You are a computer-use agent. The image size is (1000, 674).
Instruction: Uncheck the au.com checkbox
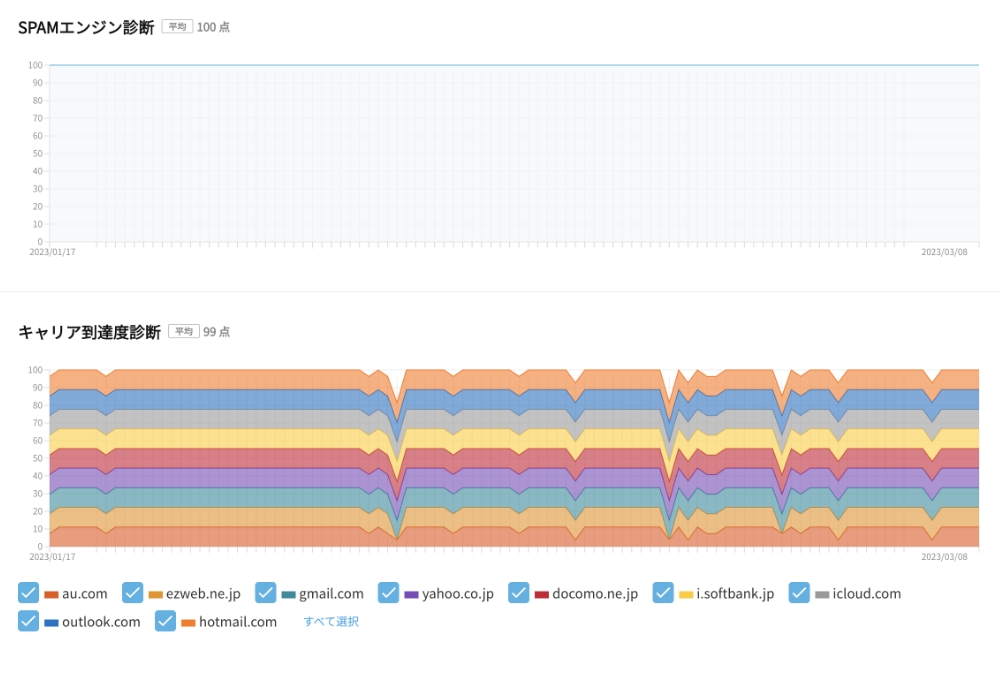click(29, 593)
